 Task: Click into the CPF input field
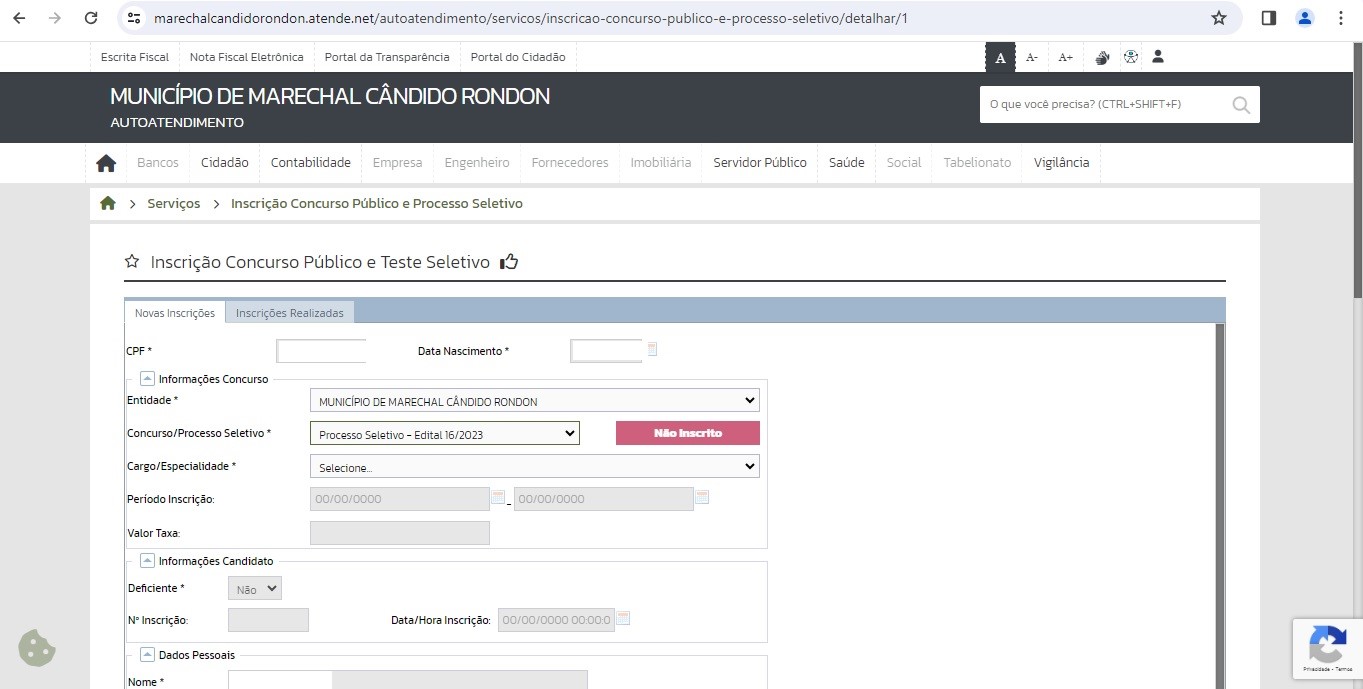pyautogui.click(x=321, y=351)
